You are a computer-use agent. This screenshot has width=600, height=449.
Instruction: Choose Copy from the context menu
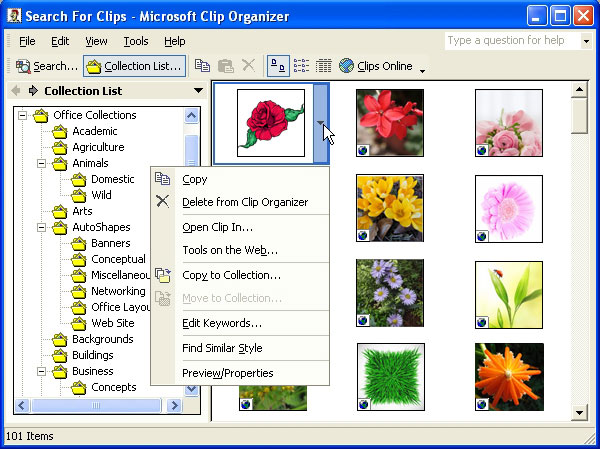pos(240,180)
